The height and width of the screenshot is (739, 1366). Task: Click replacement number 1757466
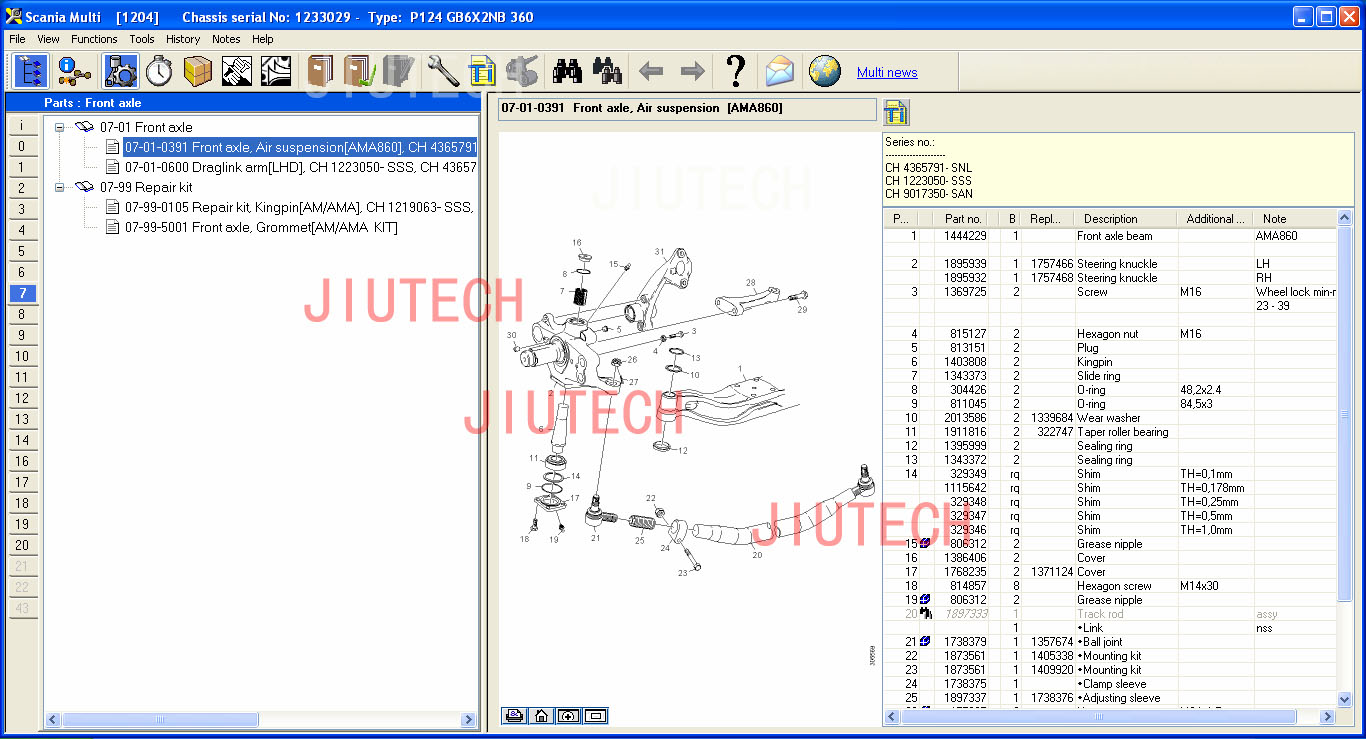1052,264
